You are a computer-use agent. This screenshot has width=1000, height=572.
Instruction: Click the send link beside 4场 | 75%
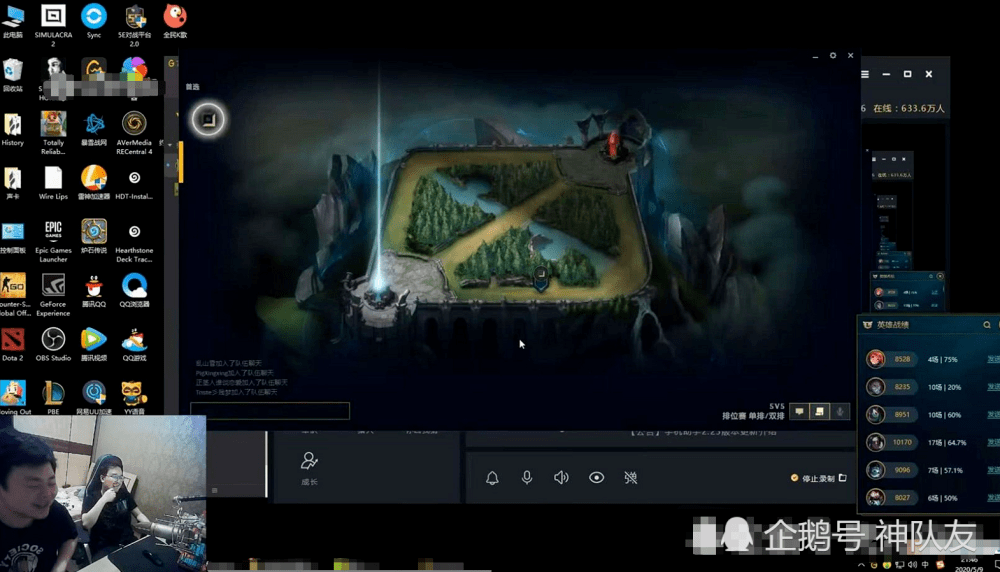tap(993, 360)
